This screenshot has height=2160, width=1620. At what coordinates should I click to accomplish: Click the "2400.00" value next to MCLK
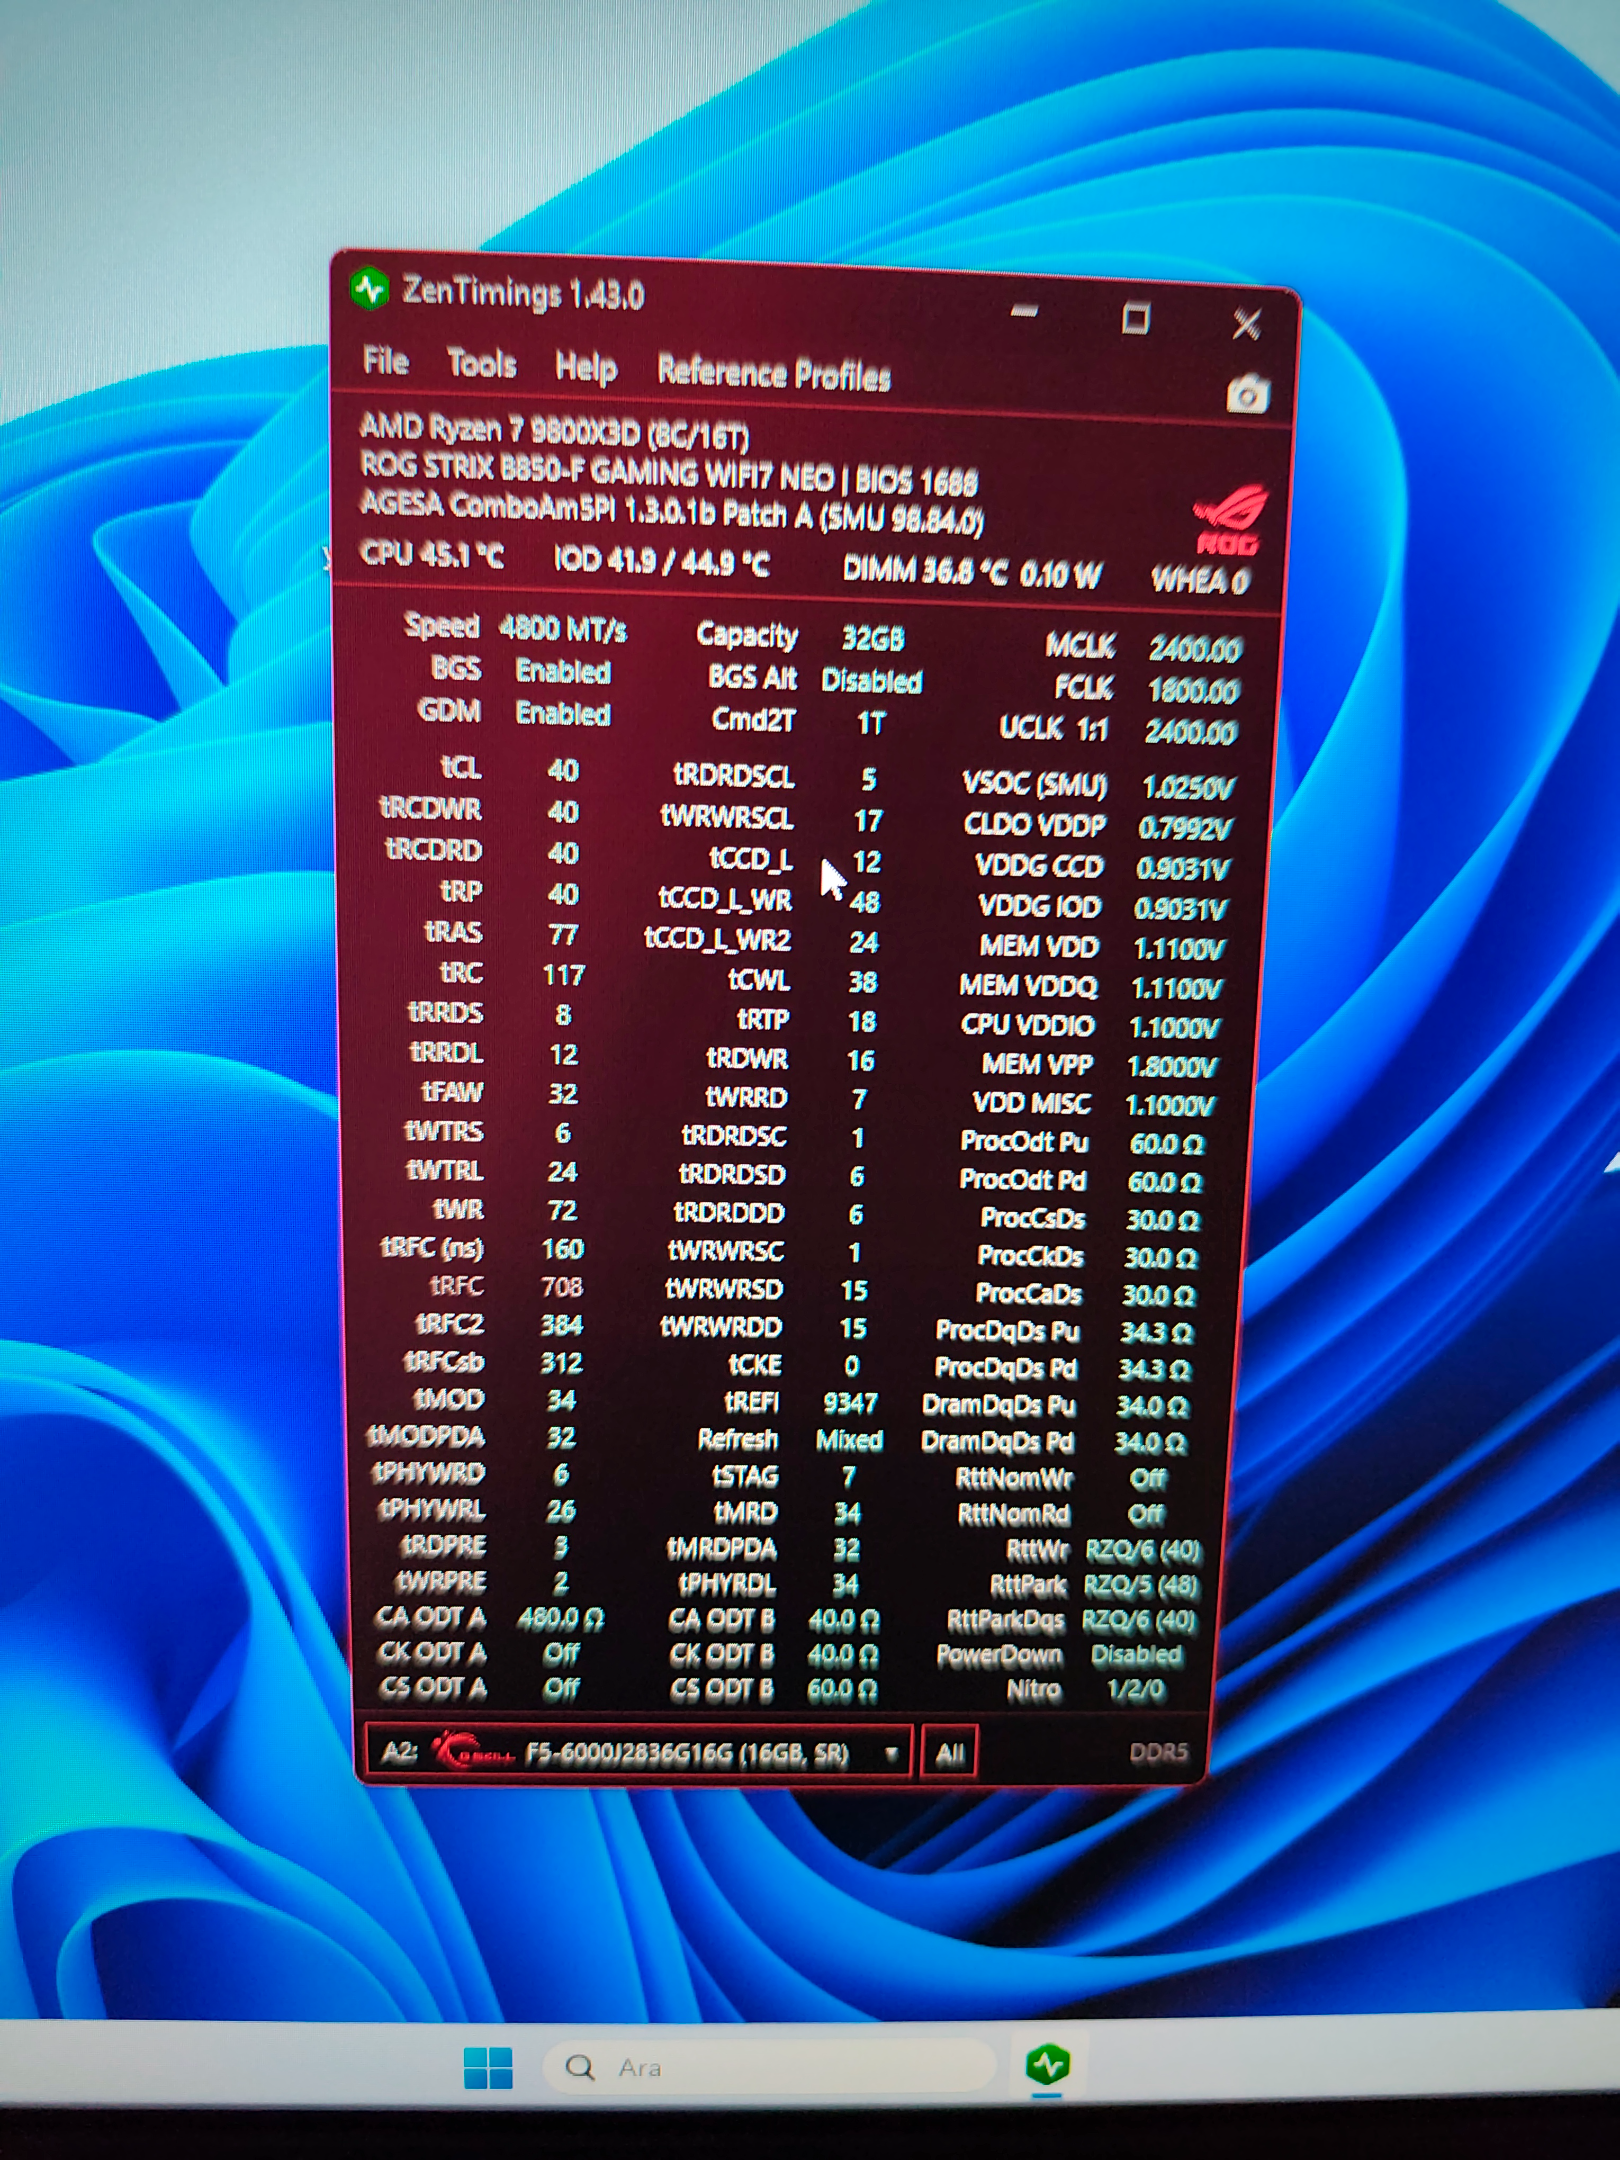(x=1194, y=650)
